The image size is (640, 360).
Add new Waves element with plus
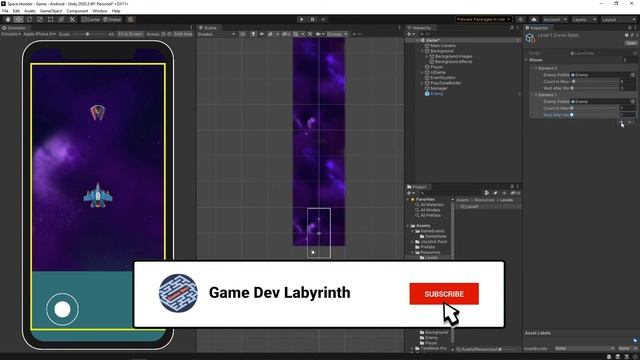coord(622,122)
